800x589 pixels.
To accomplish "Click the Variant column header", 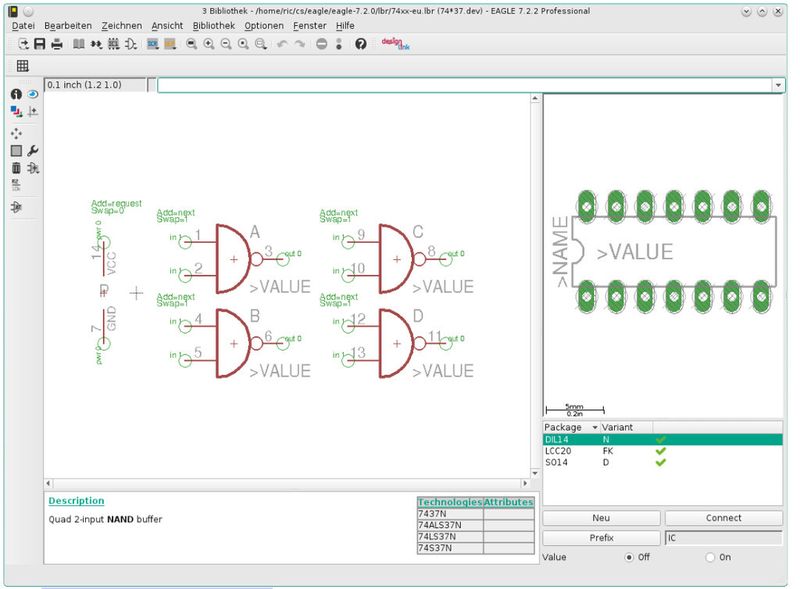I will pyautogui.click(x=627, y=427).
